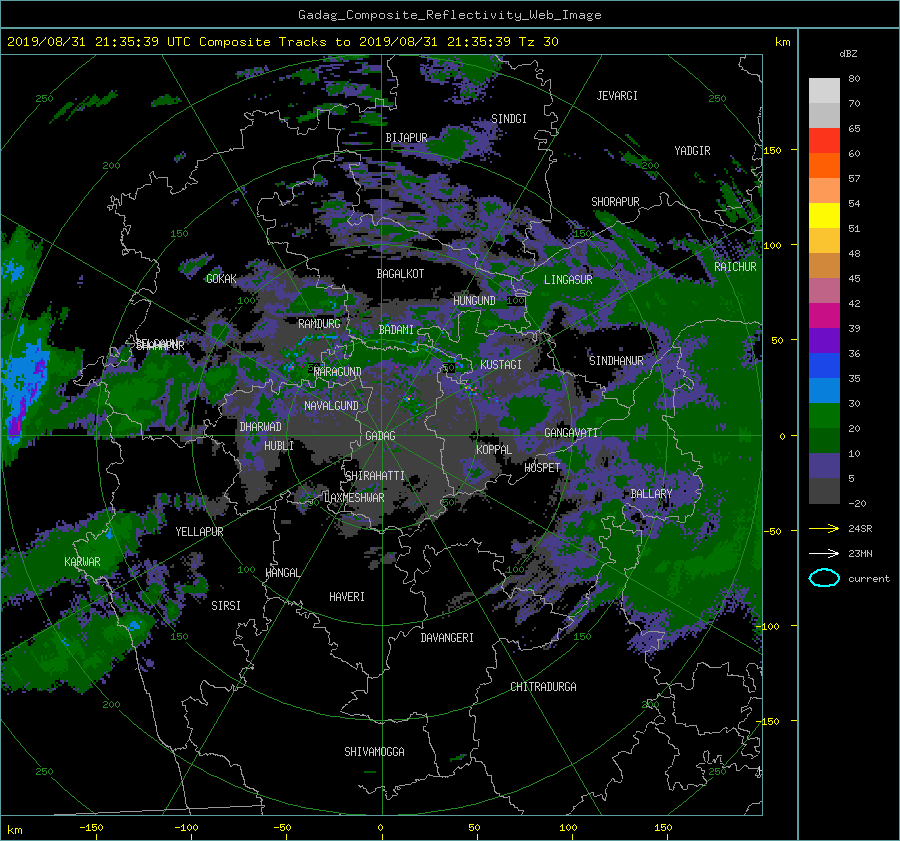The image size is (900, 841).
Task: Click the magenta 39 dBZ legend swatch
Action: 824,316
